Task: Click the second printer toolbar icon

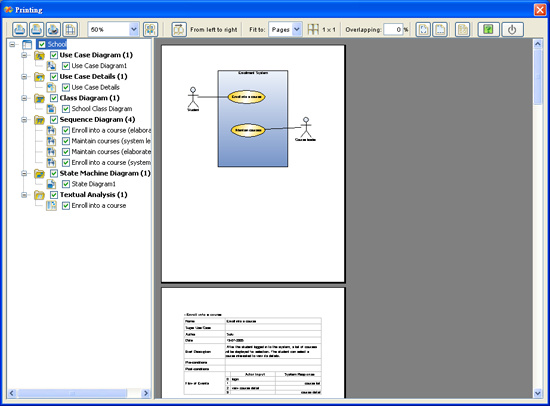Action: 36,29
